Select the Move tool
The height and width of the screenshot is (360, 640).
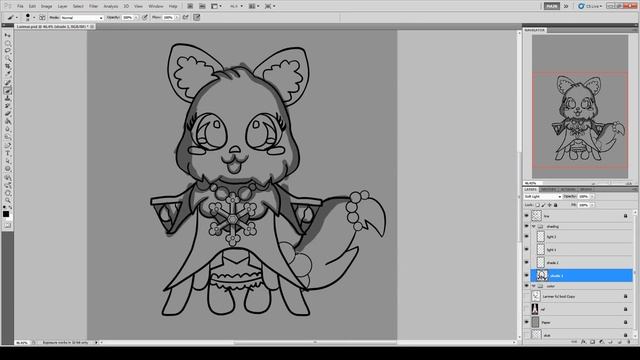[7, 35]
